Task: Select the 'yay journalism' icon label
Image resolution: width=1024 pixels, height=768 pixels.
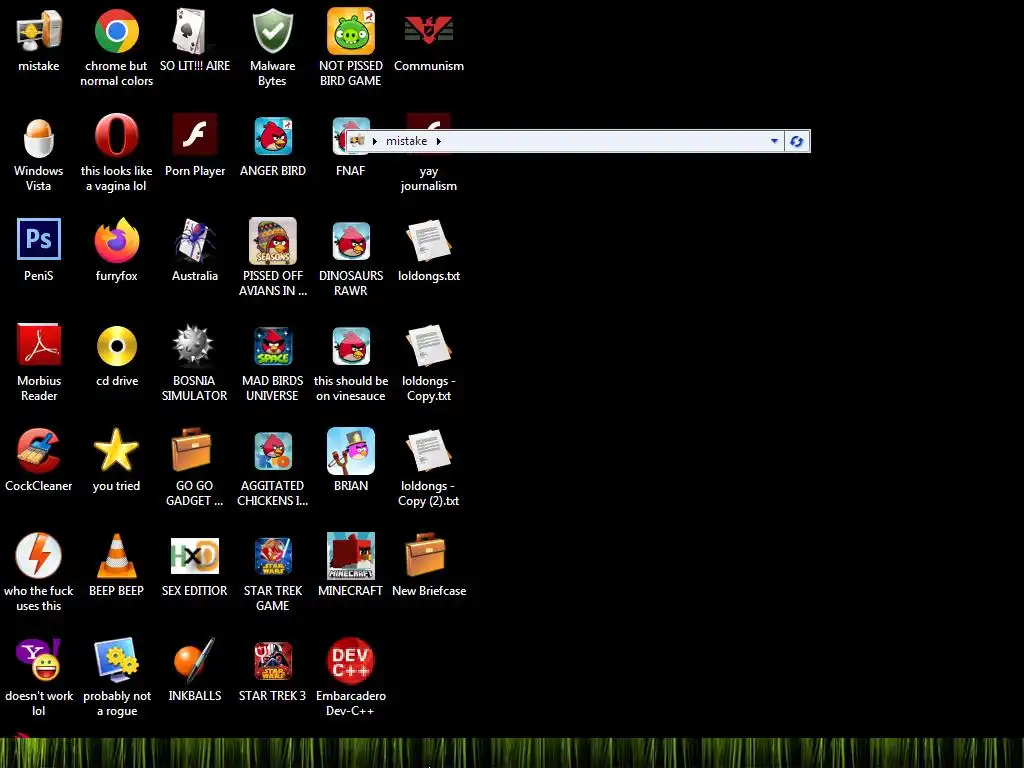Action: click(428, 178)
